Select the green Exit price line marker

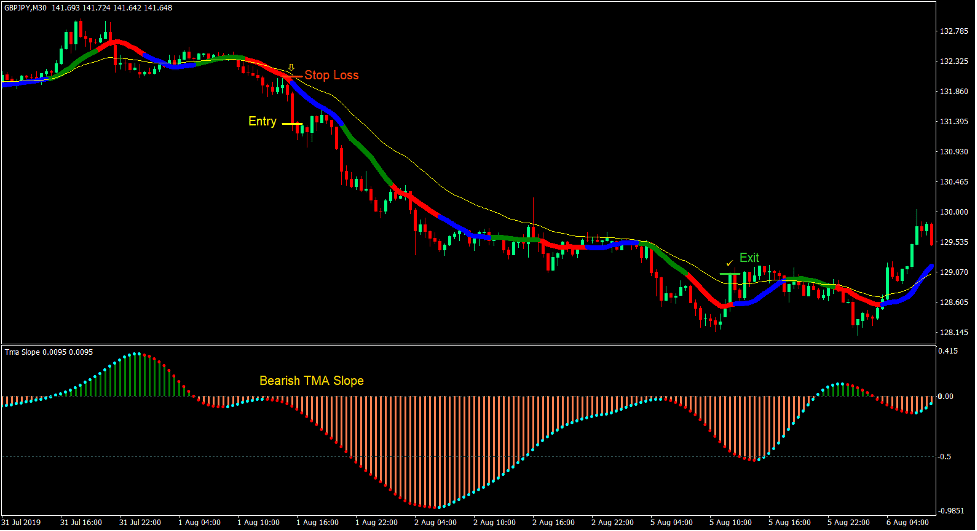pyautogui.click(x=730, y=274)
